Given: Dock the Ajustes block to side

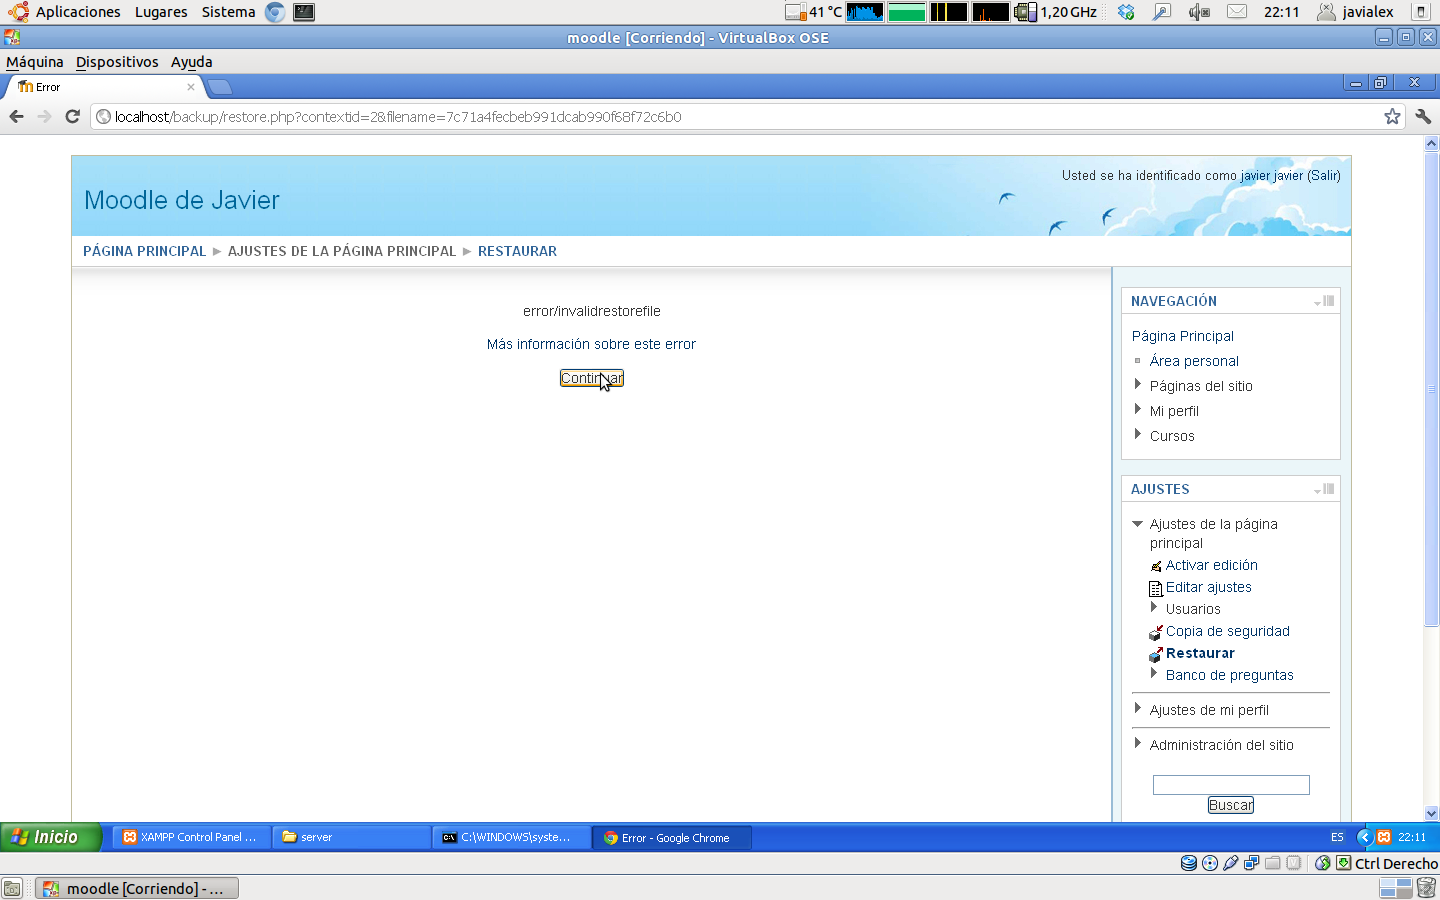Looking at the screenshot, I should point(1329,489).
